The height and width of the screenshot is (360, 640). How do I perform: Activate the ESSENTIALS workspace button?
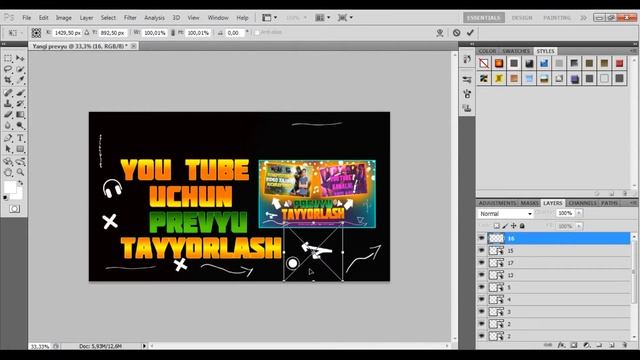tap(484, 18)
